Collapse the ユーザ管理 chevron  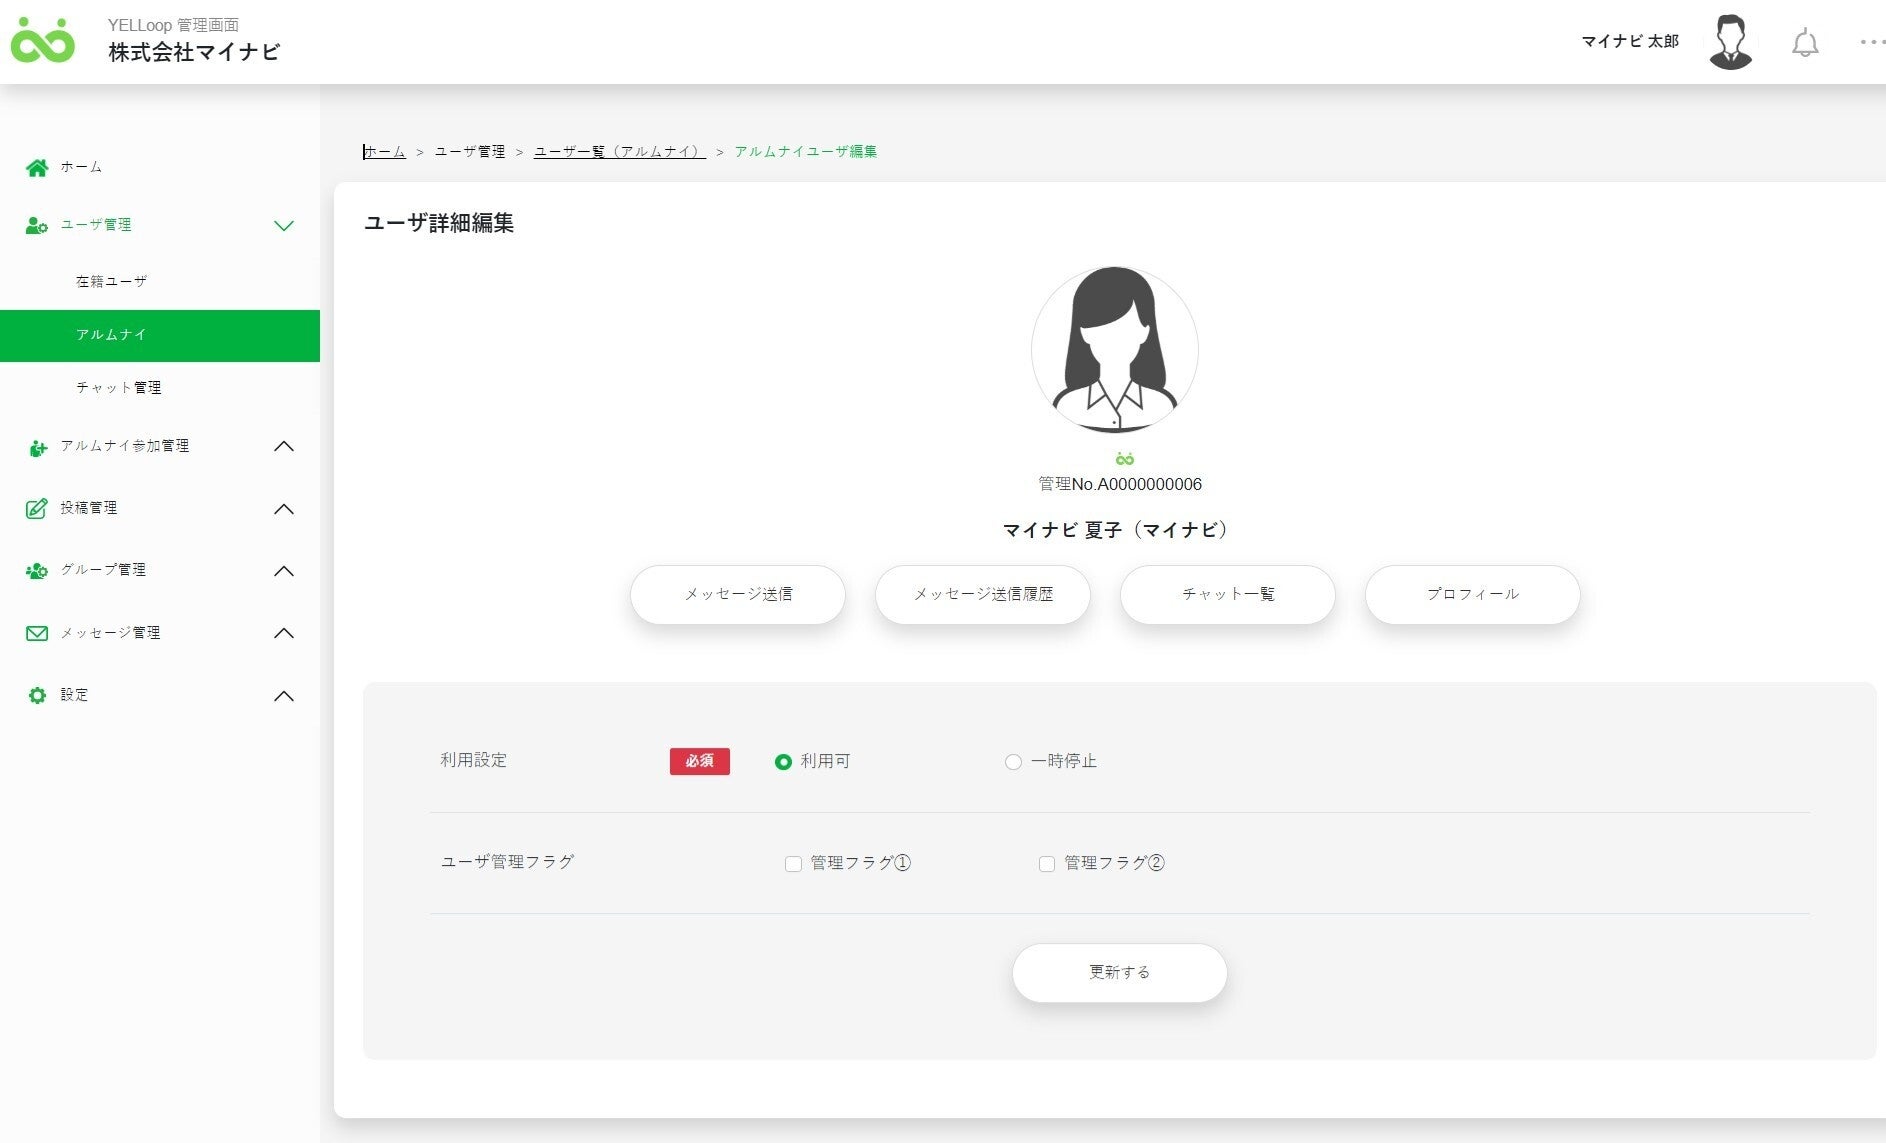pos(285,225)
